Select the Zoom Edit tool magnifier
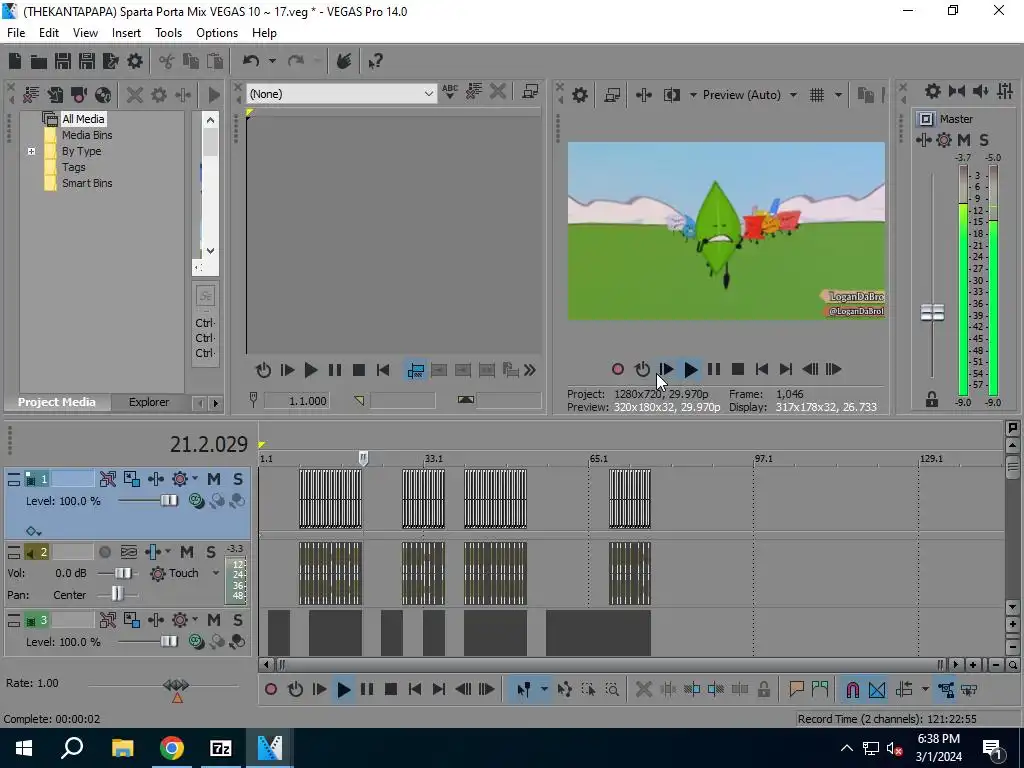This screenshot has width=1024, height=768. pyautogui.click(x=612, y=689)
